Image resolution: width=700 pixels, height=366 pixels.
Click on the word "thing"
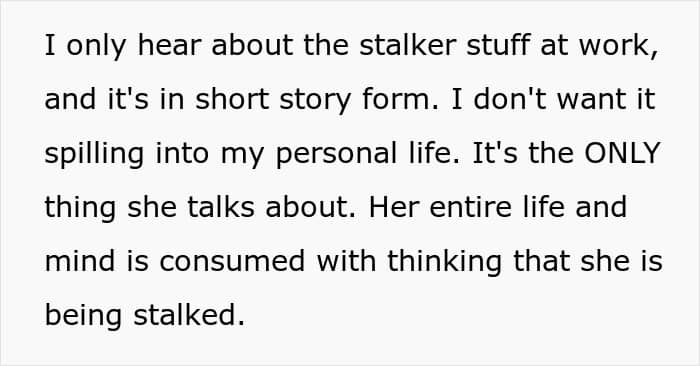click(80, 209)
